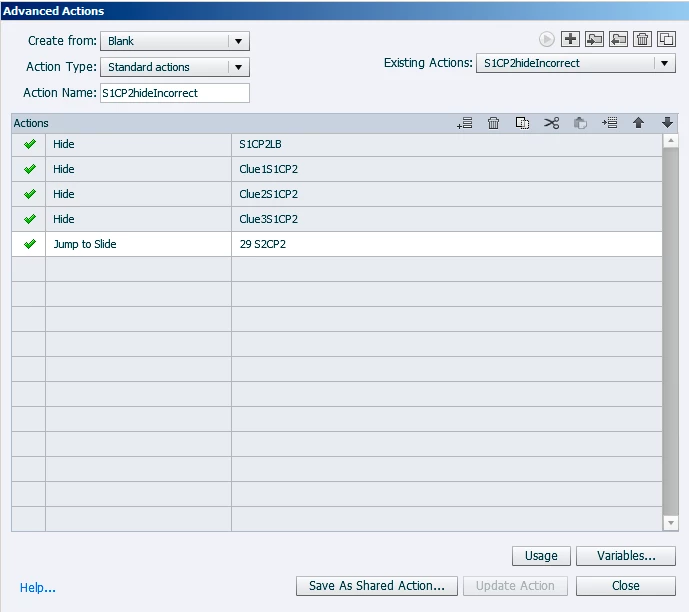
Task: Click the Import action icon
Action: point(595,39)
